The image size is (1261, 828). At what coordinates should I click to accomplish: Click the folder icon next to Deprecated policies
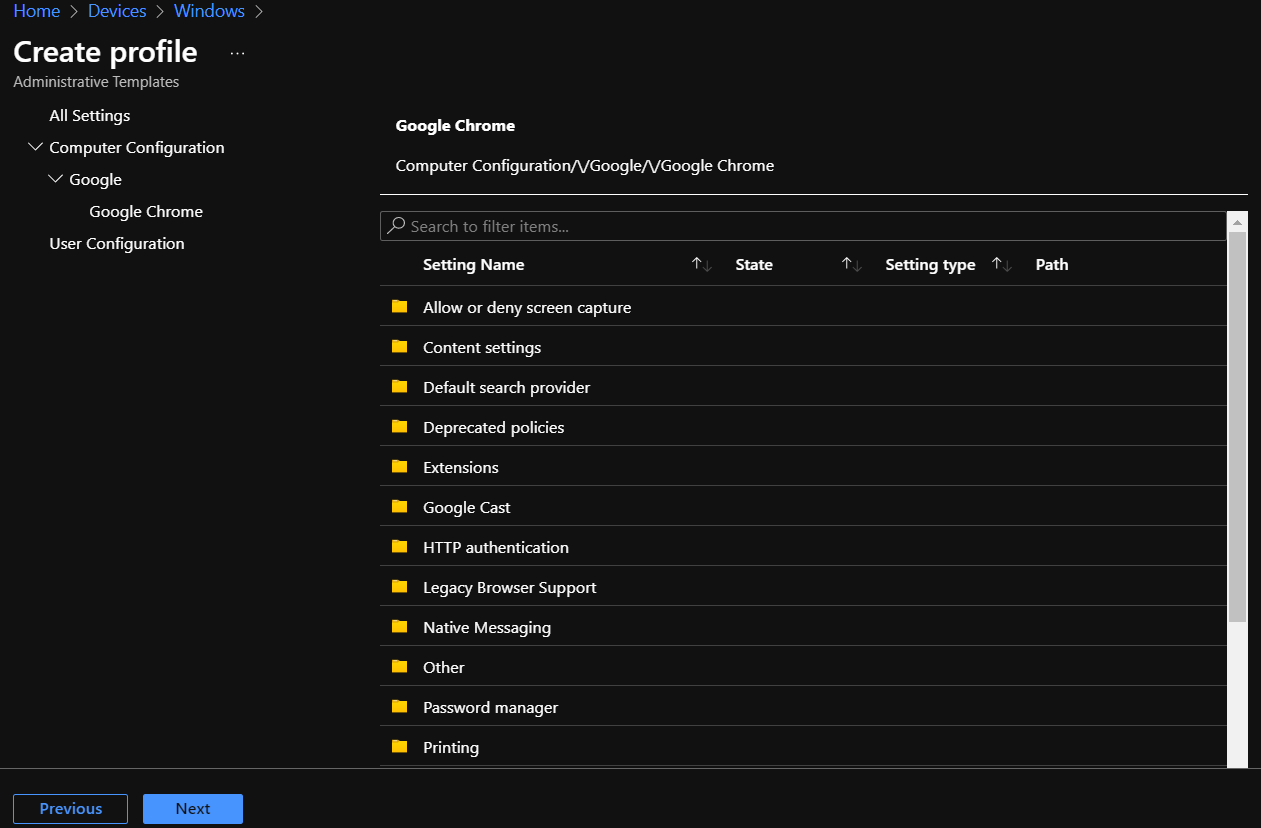pyautogui.click(x=400, y=426)
